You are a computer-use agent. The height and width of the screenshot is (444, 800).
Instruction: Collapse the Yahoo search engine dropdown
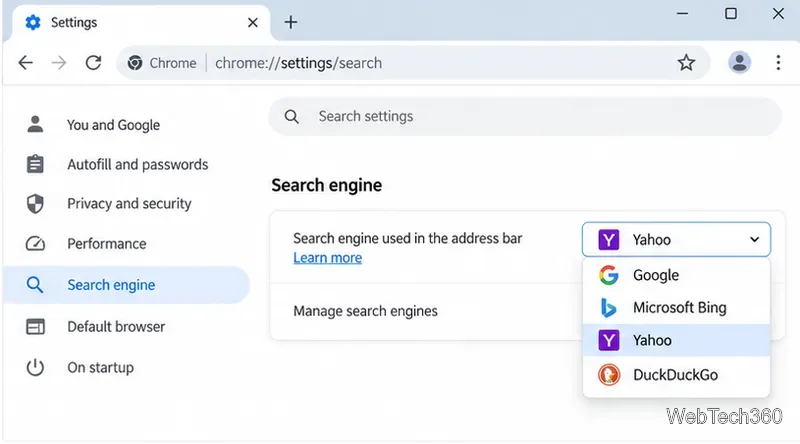[x=676, y=239]
